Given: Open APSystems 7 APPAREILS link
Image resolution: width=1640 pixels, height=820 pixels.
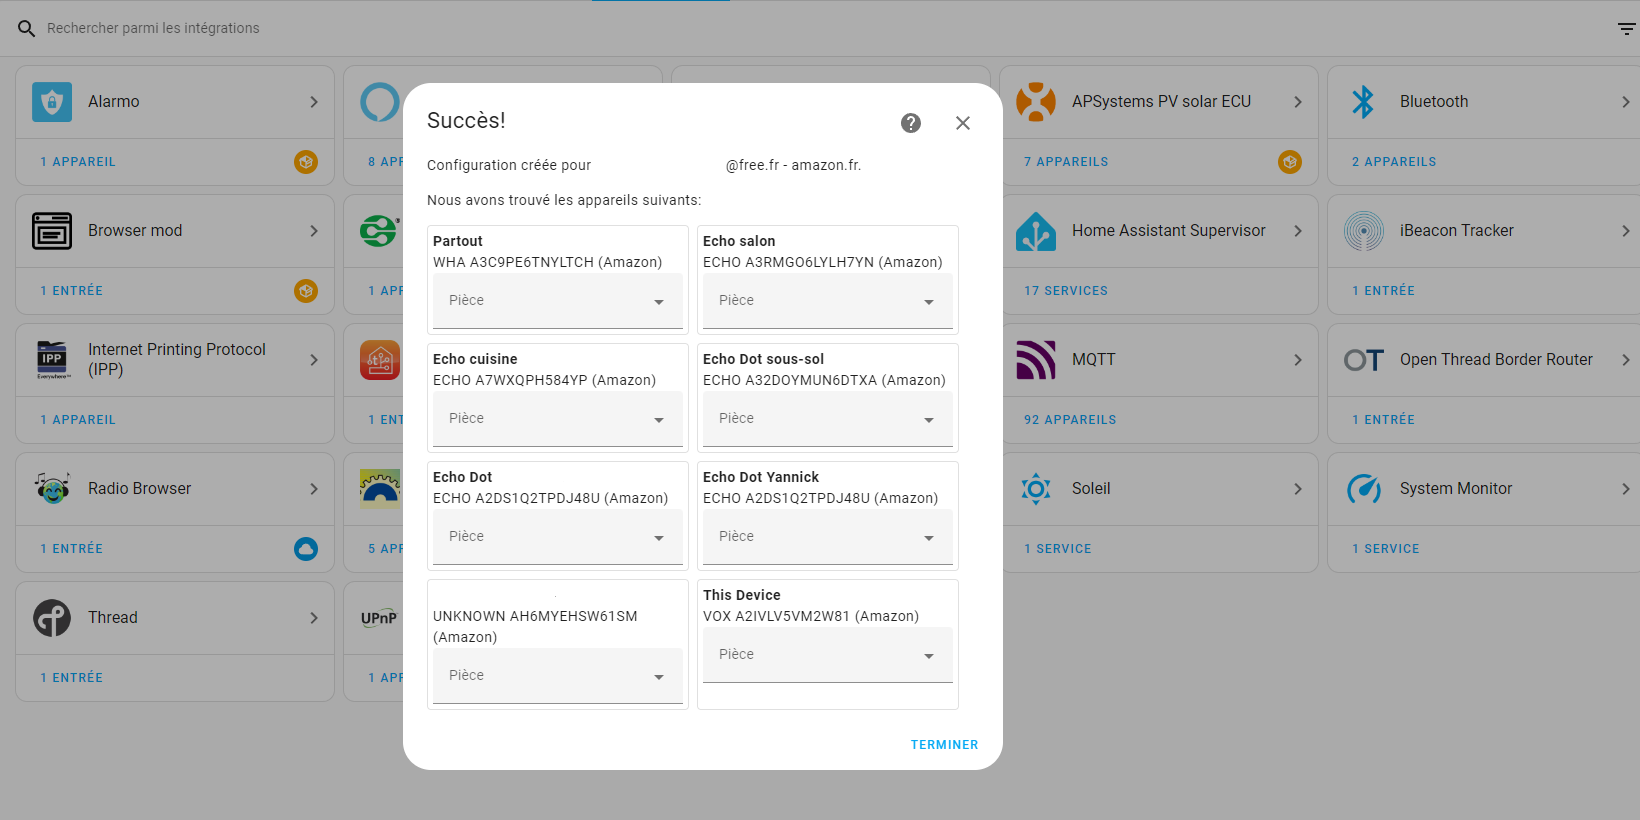Looking at the screenshot, I should tap(1066, 162).
